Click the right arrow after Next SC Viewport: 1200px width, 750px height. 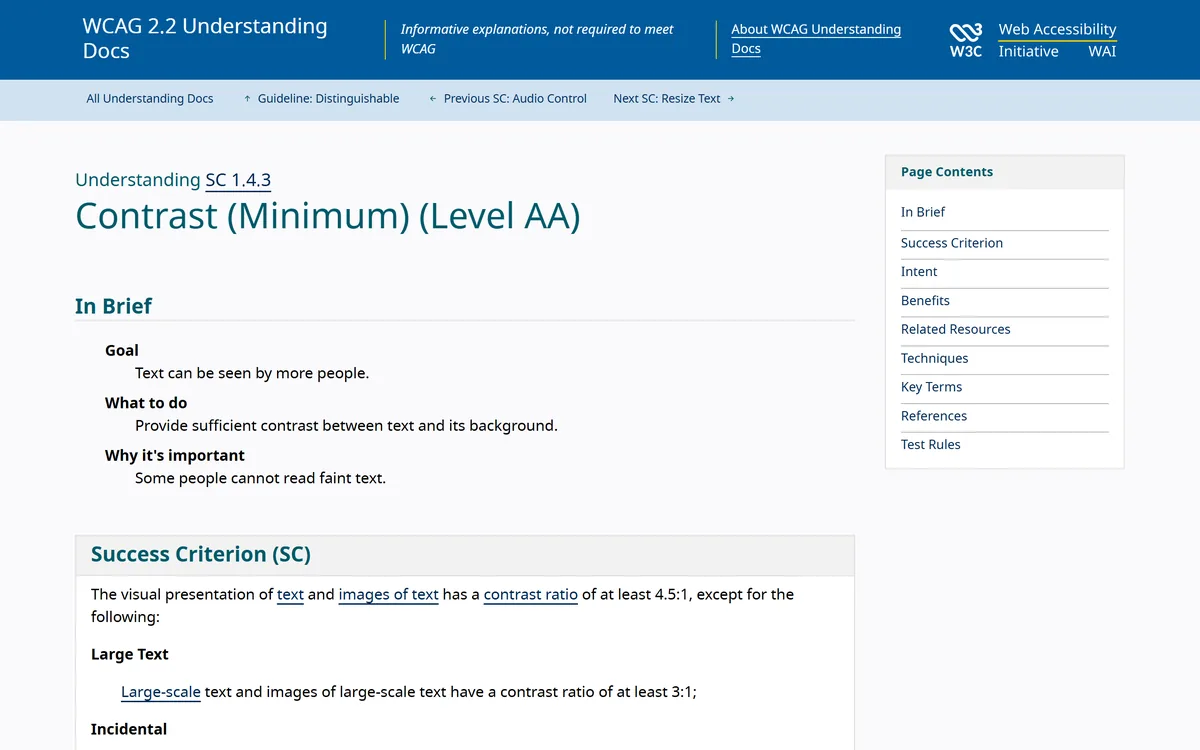click(731, 98)
